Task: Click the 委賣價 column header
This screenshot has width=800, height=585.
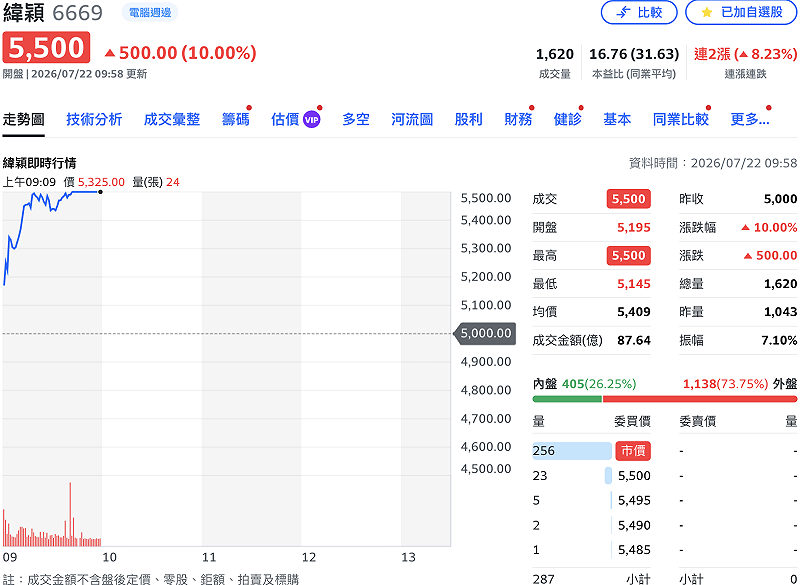Action: [x=697, y=421]
